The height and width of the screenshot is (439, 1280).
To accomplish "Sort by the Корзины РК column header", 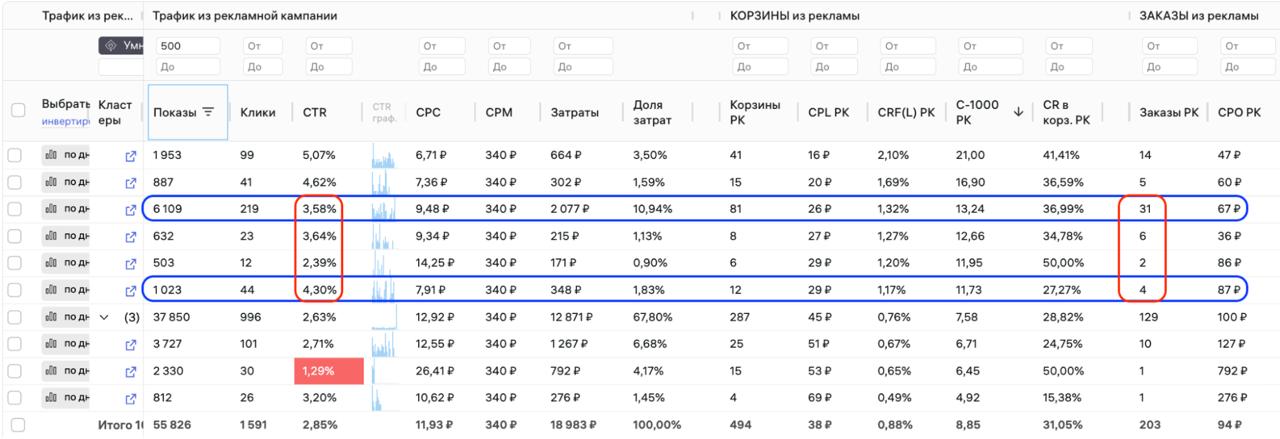I will [x=755, y=112].
